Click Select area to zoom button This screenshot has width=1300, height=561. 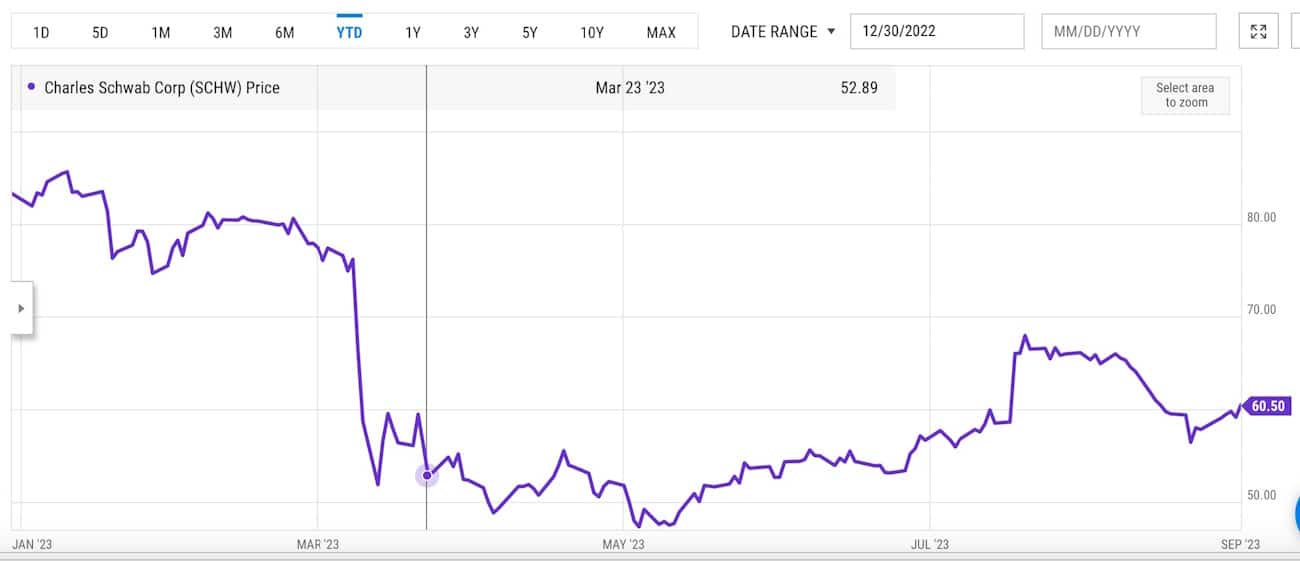1185,95
